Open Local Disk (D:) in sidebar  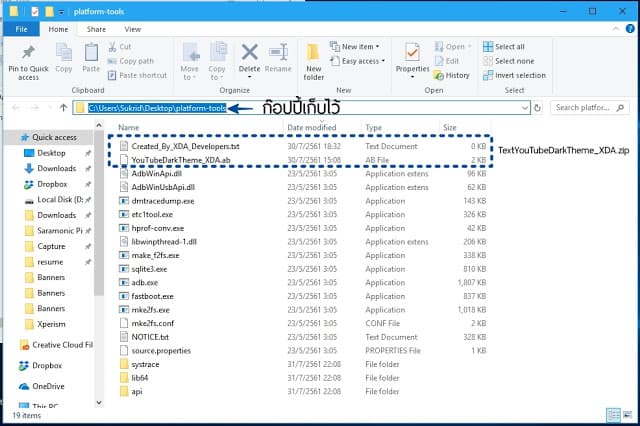60,200
